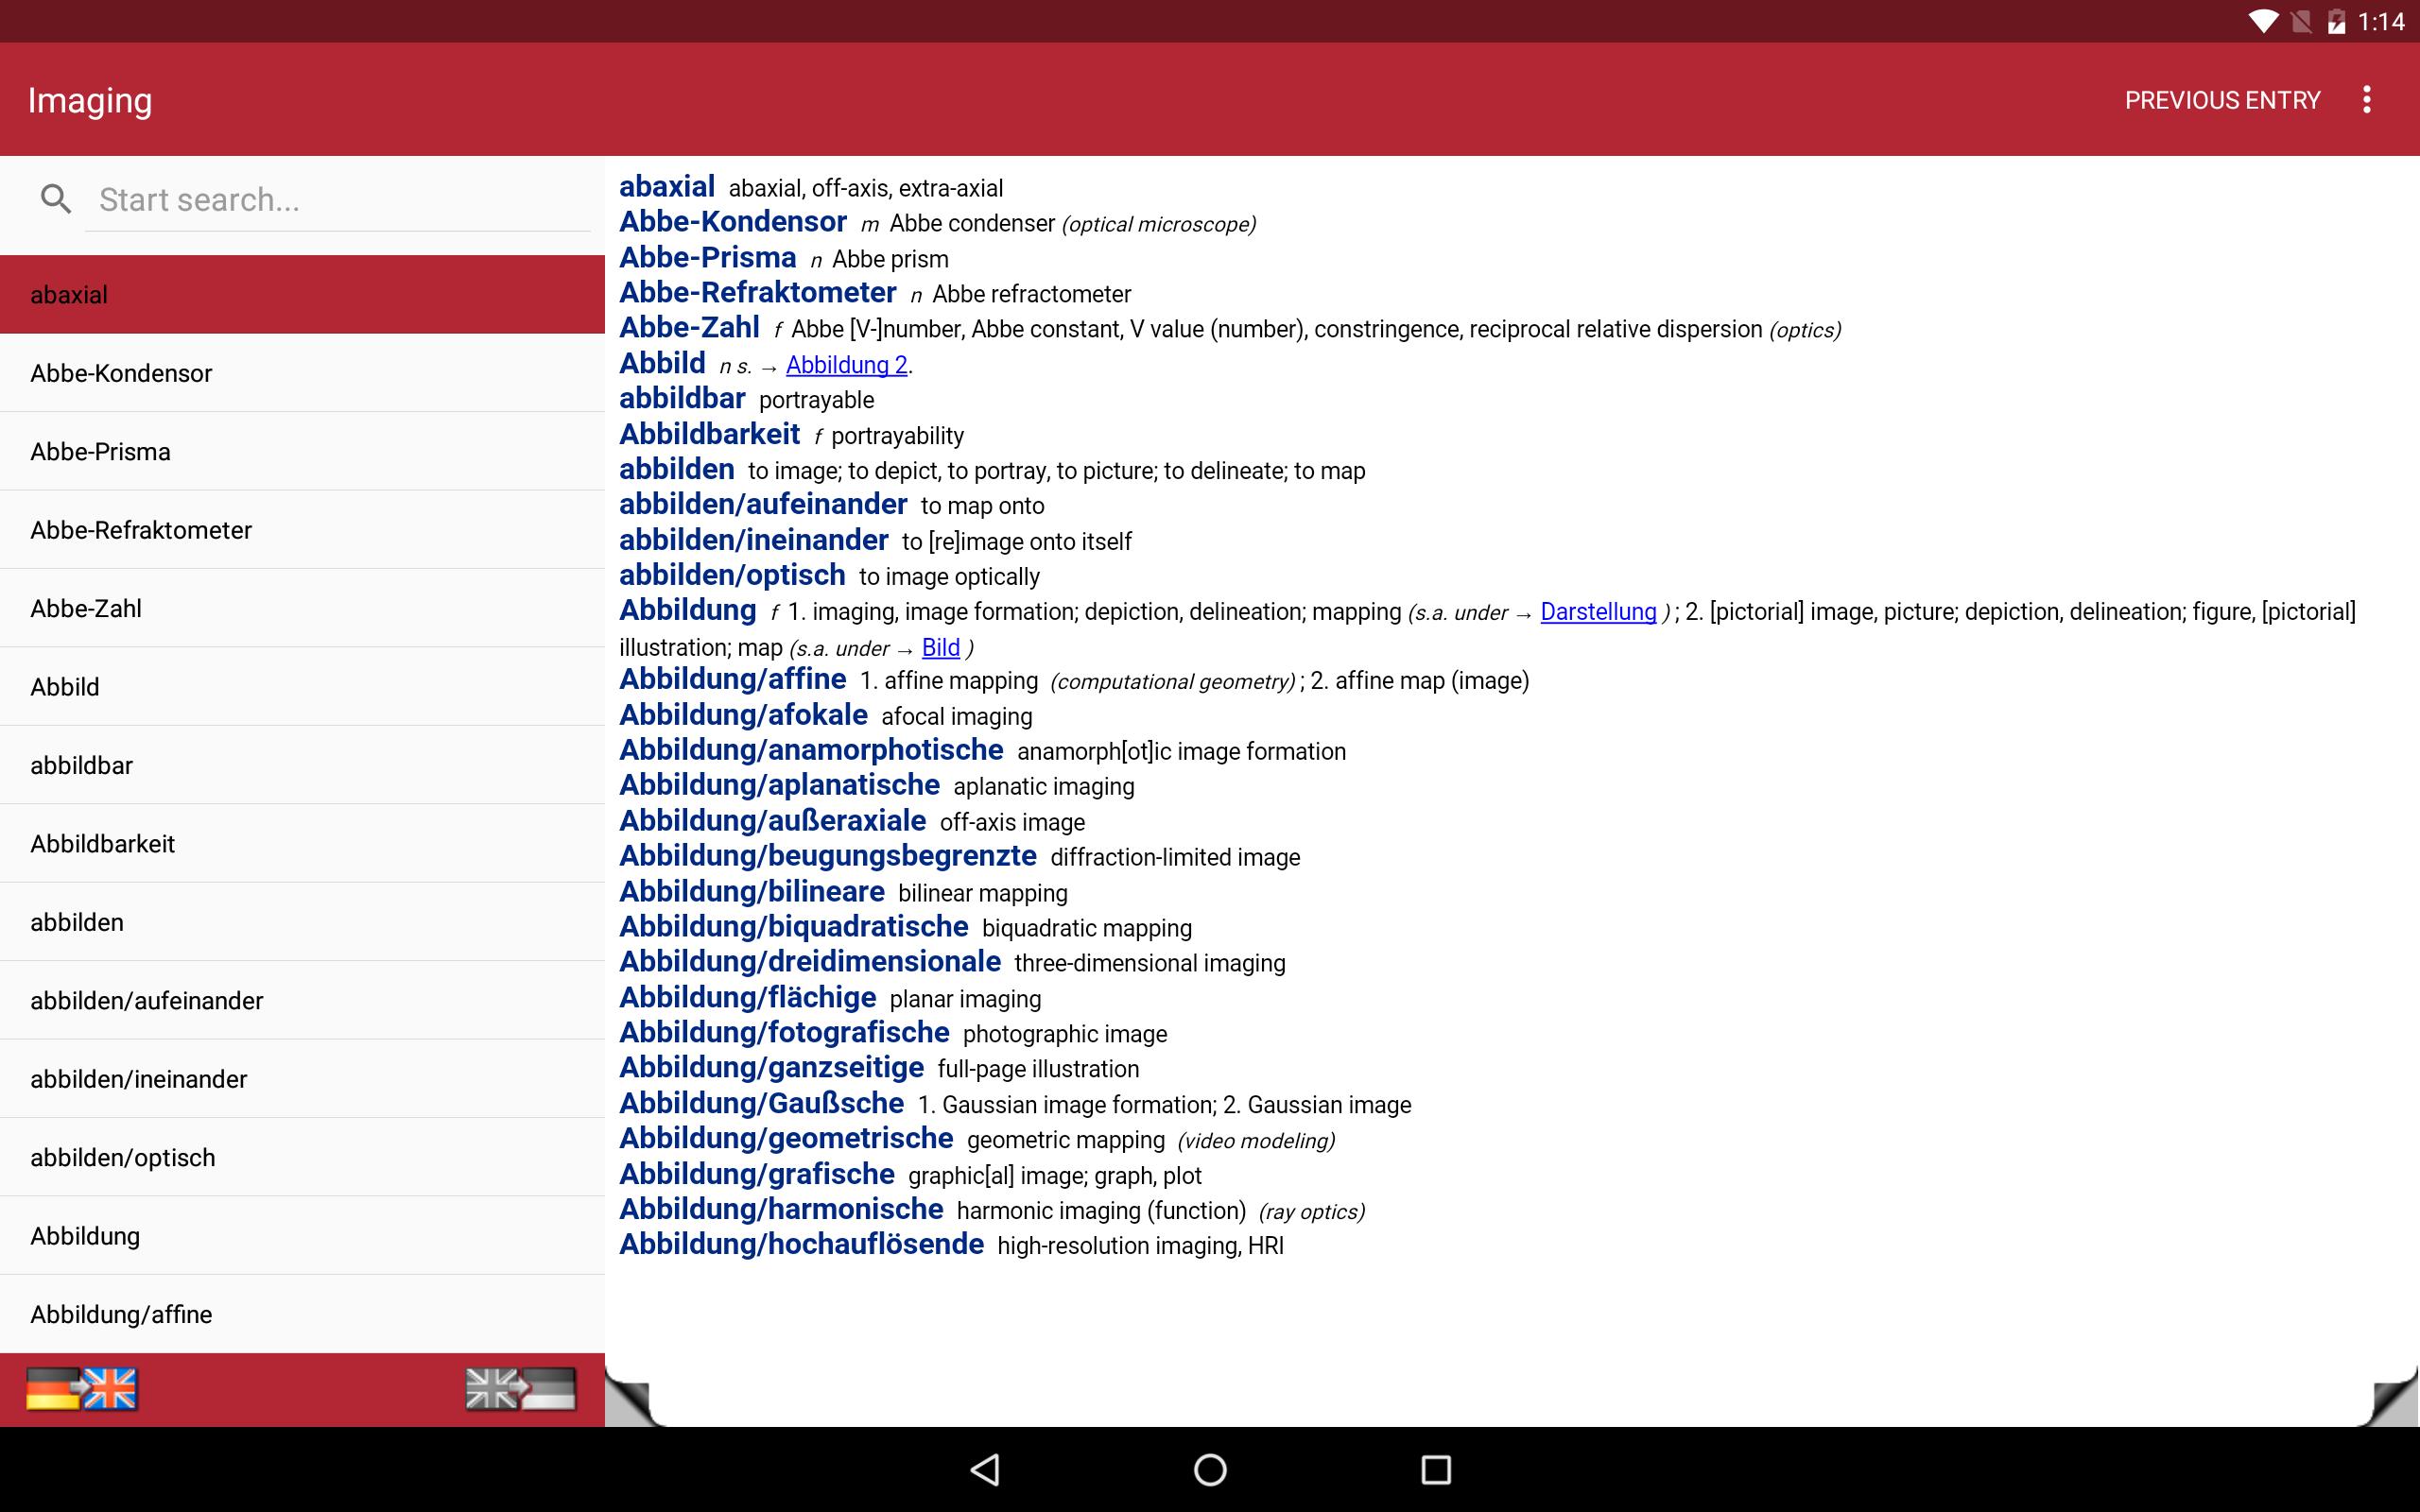Turn to previous page via bottom-left corner curl
2420x1512 pixels.
[630, 1401]
